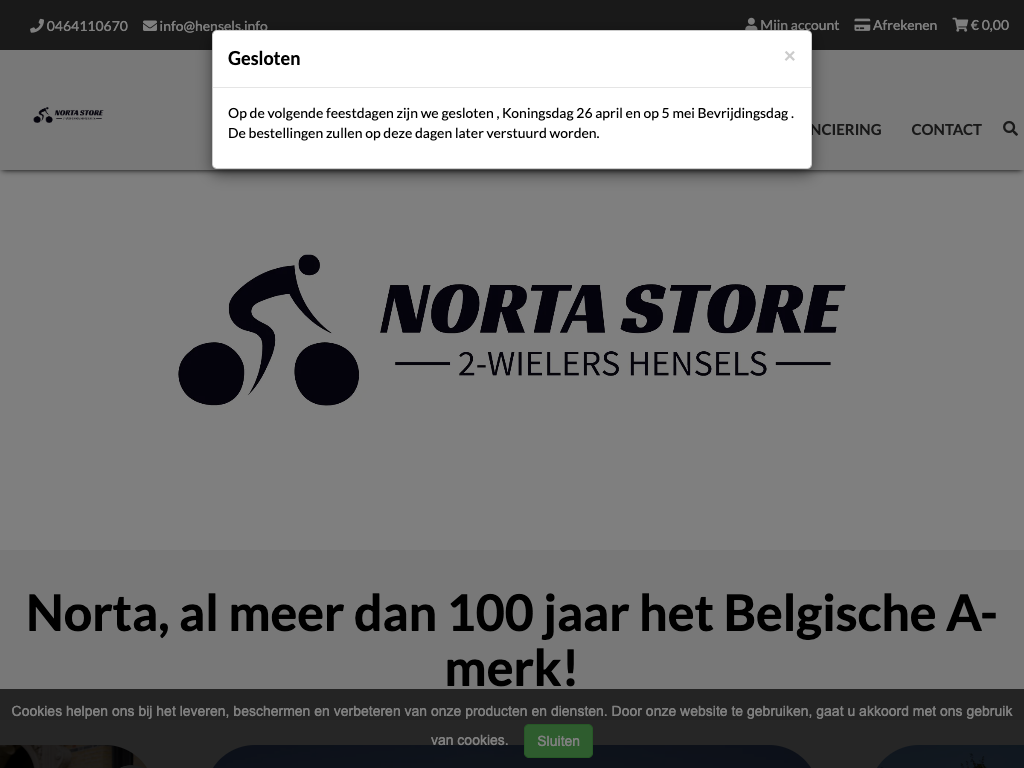
Task: Open search with magnifying glass icon
Action: 1010,129
